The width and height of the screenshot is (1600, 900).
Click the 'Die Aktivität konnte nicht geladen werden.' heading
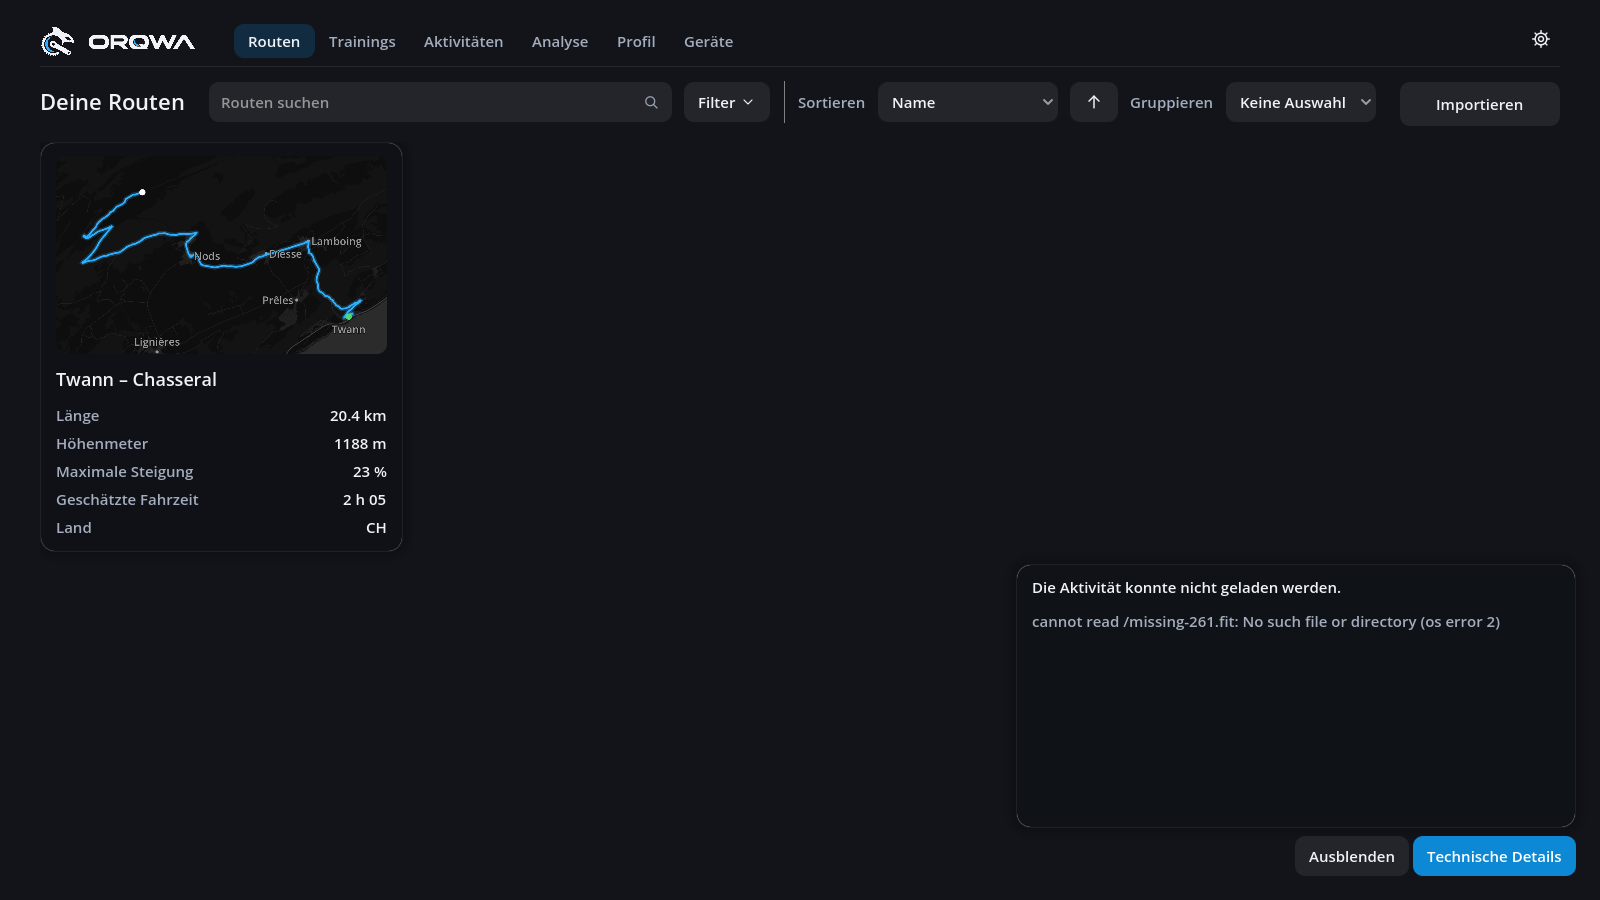click(1186, 588)
